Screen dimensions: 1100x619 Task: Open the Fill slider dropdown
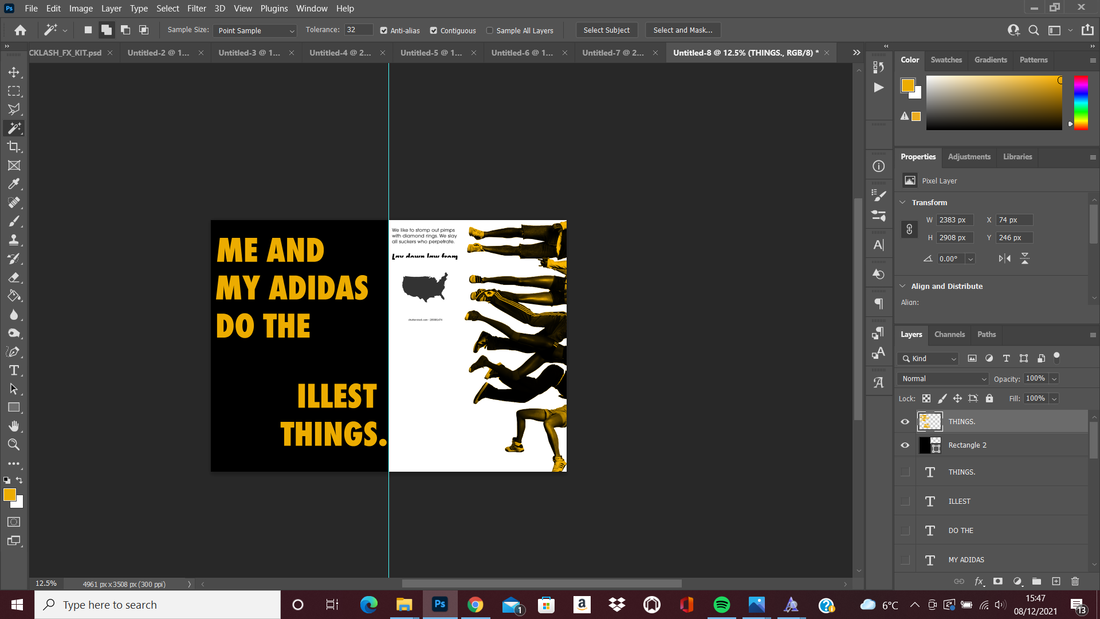click(1054, 399)
